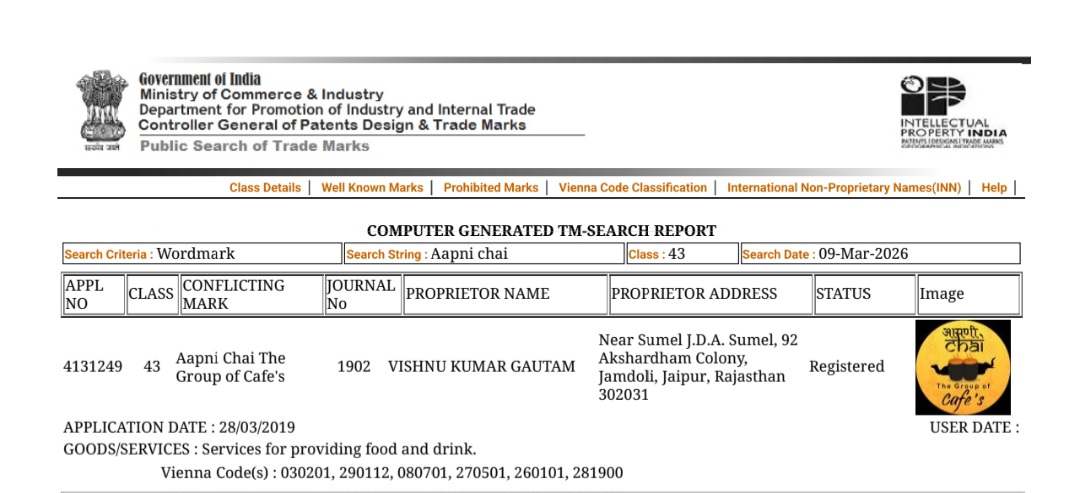
Task: Open the Class Details menu link
Action: [x=265, y=188]
